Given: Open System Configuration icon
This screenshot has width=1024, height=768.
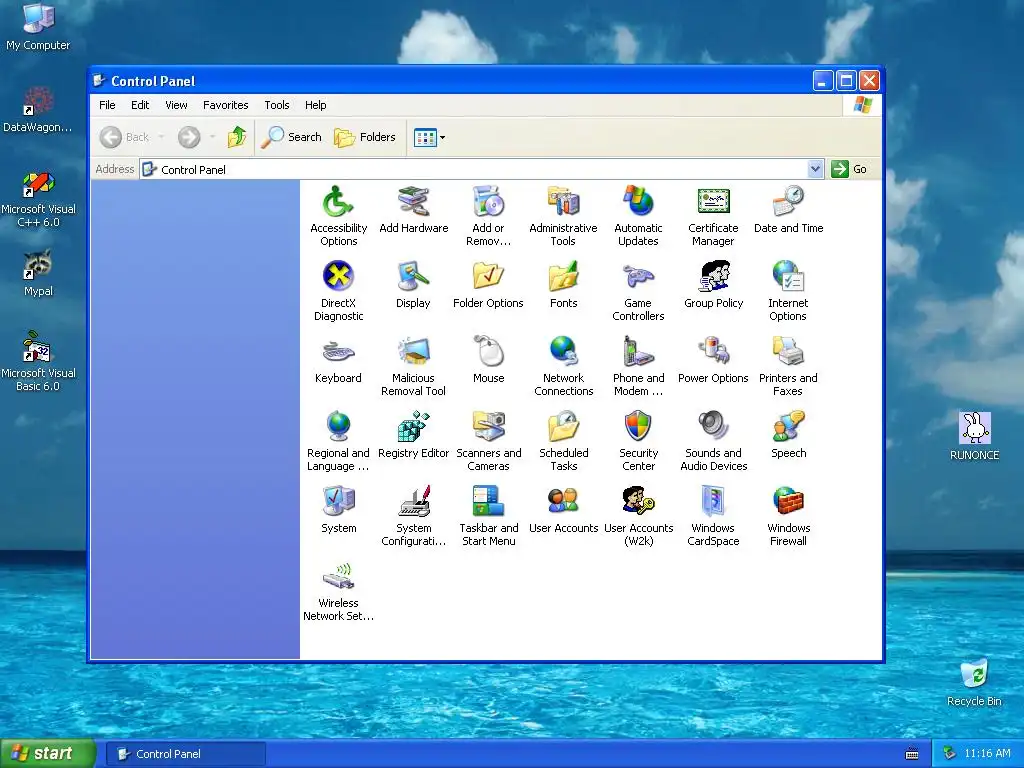Looking at the screenshot, I should point(413,502).
